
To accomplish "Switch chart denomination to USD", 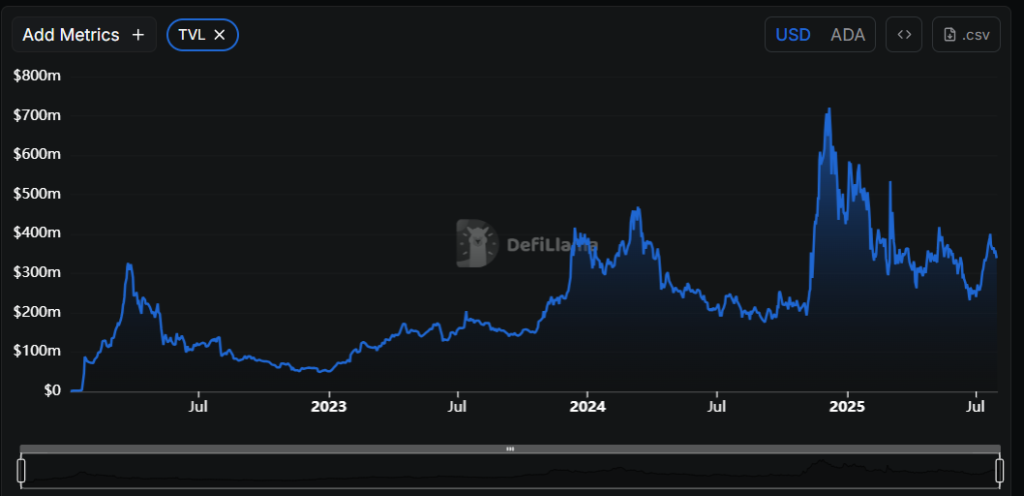I will (x=793, y=35).
